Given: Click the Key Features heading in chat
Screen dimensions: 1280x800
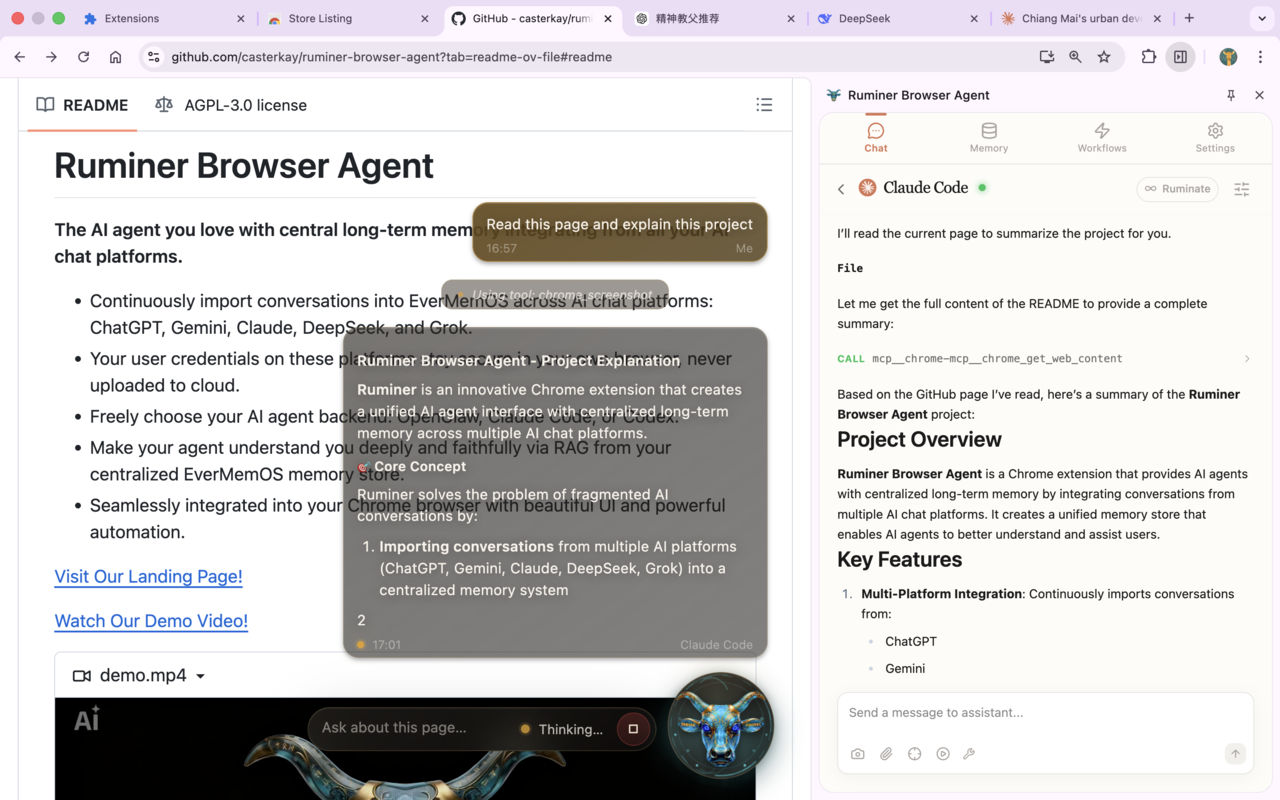Looking at the screenshot, I should click(x=899, y=560).
